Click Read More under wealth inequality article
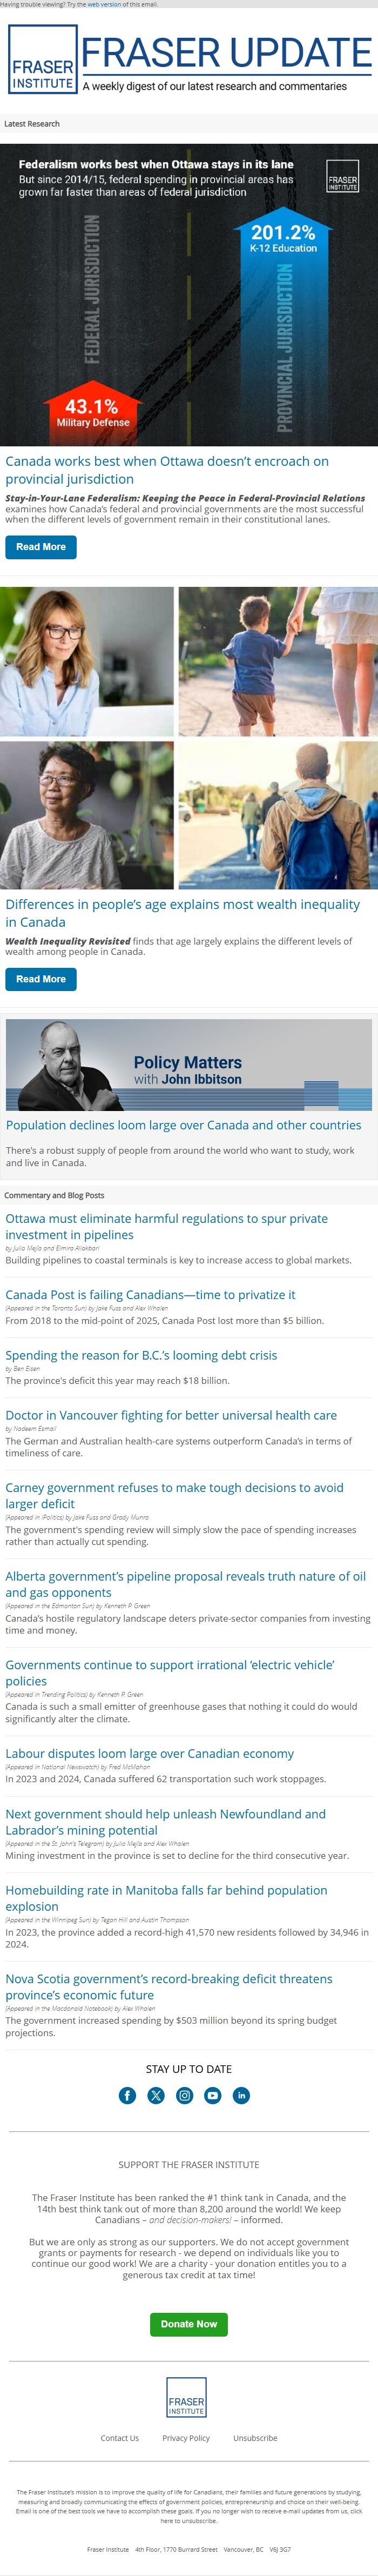 [41, 979]
